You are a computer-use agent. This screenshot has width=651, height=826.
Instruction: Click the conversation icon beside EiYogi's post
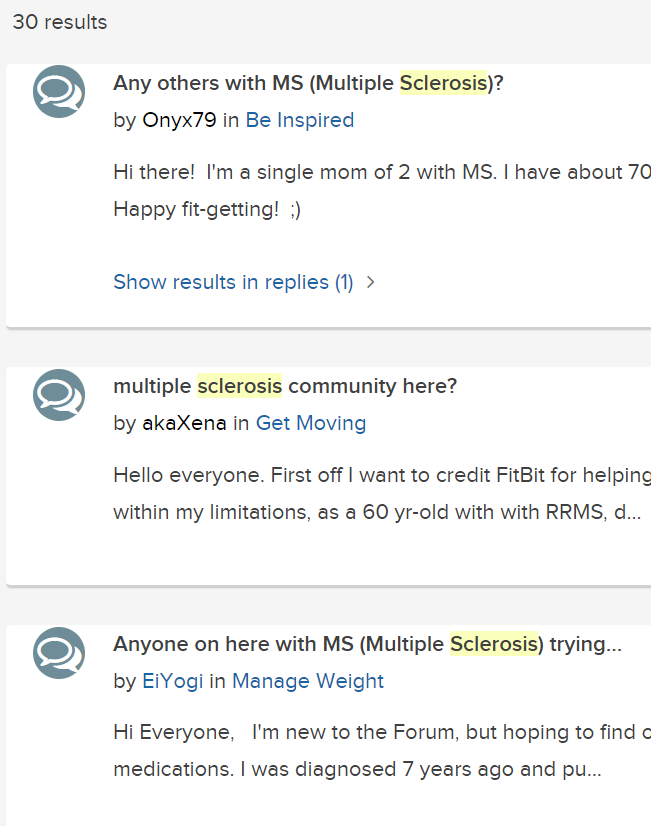click(59, 653)
